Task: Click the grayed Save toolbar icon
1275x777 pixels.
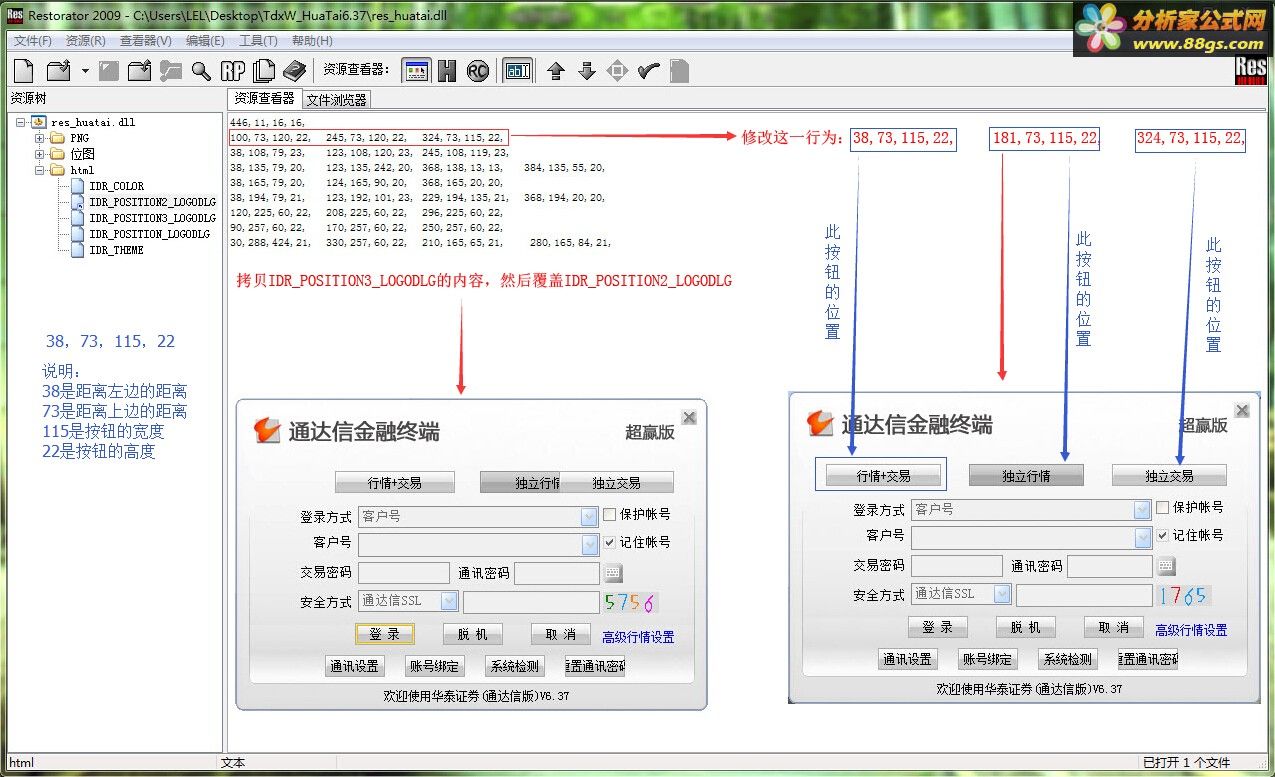Action: point(108,71)
